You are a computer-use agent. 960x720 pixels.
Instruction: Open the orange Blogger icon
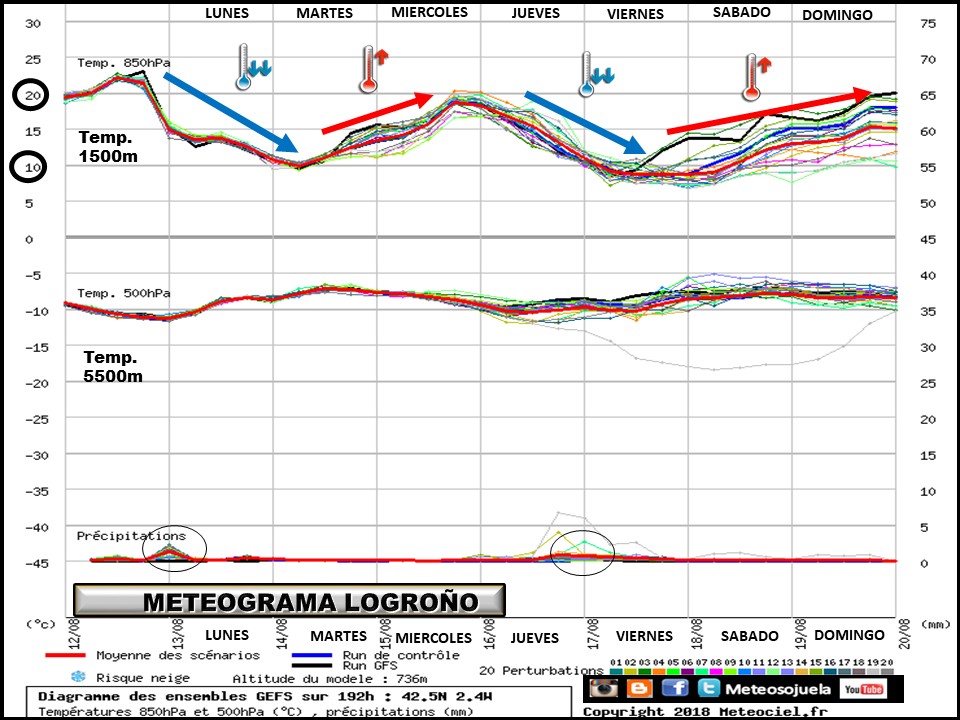[x=639, y=688]
